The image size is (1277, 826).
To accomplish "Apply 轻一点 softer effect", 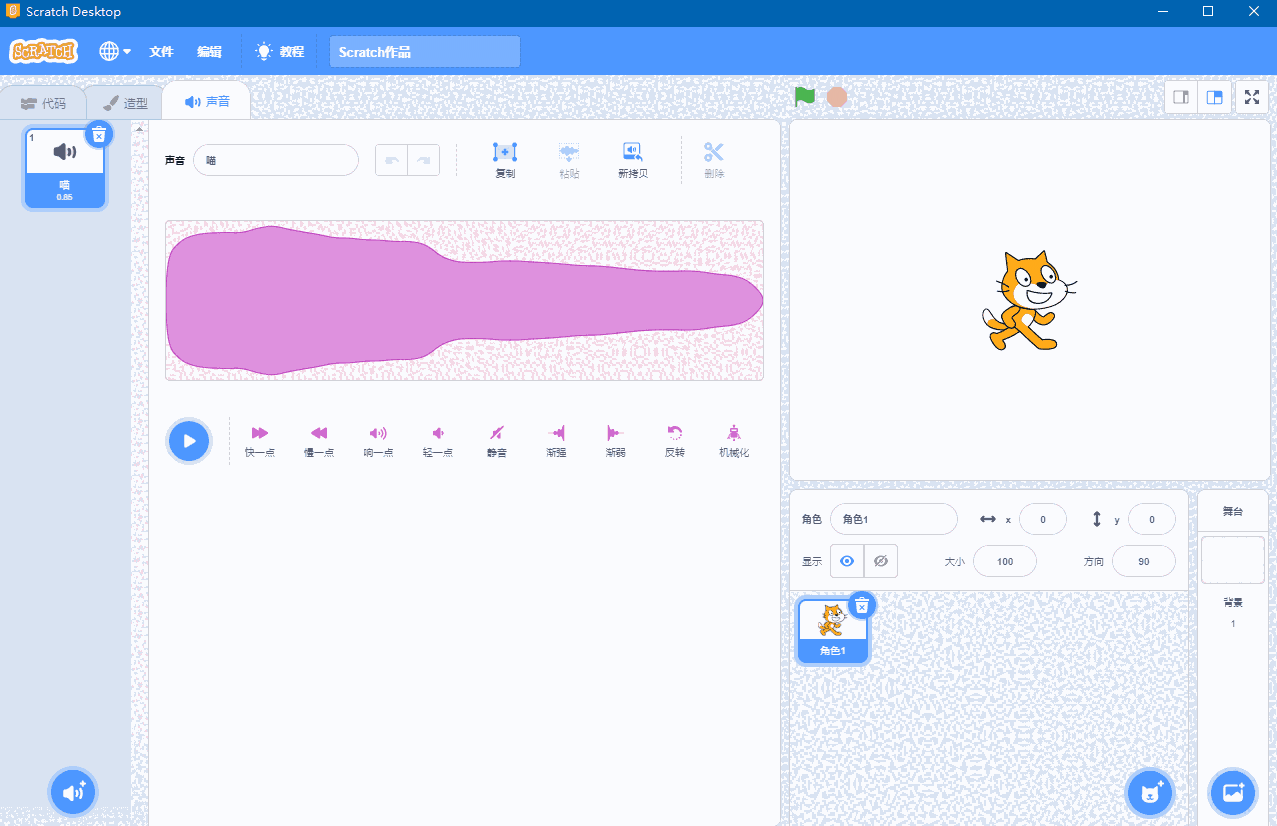I will (x=438, y=440).
